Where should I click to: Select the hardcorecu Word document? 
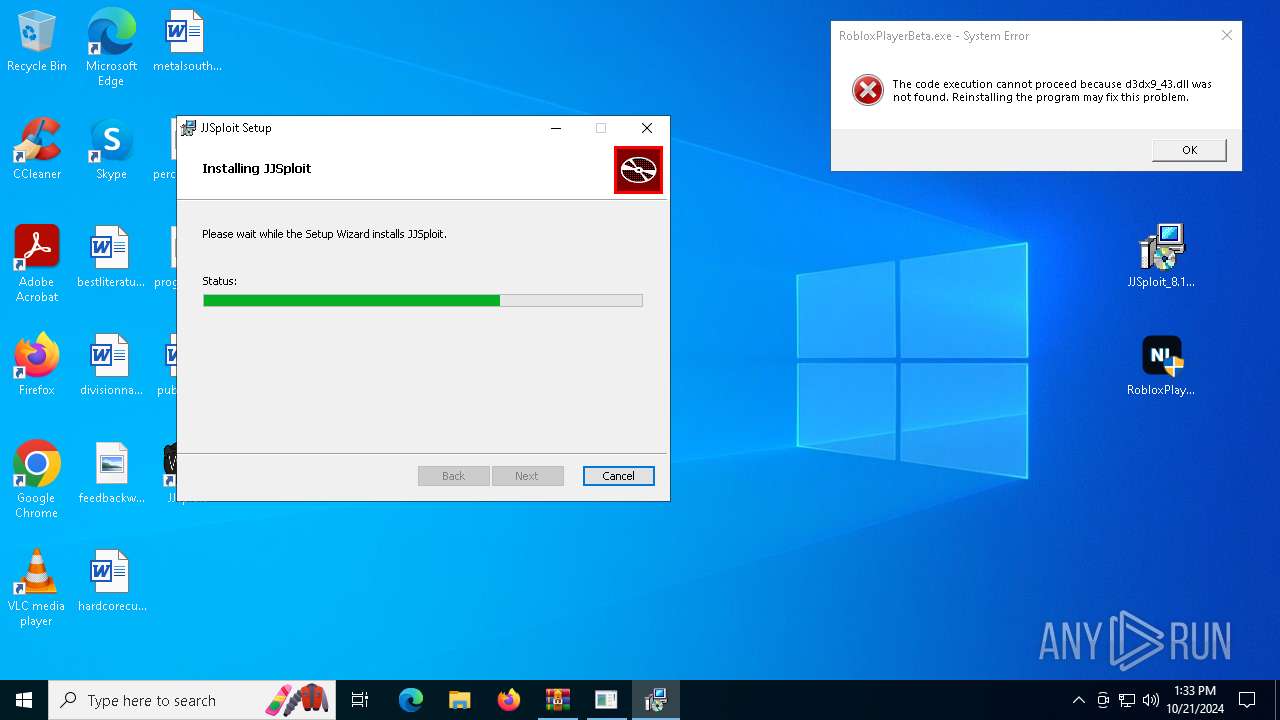pyautogui.click(x=111, y=581)
